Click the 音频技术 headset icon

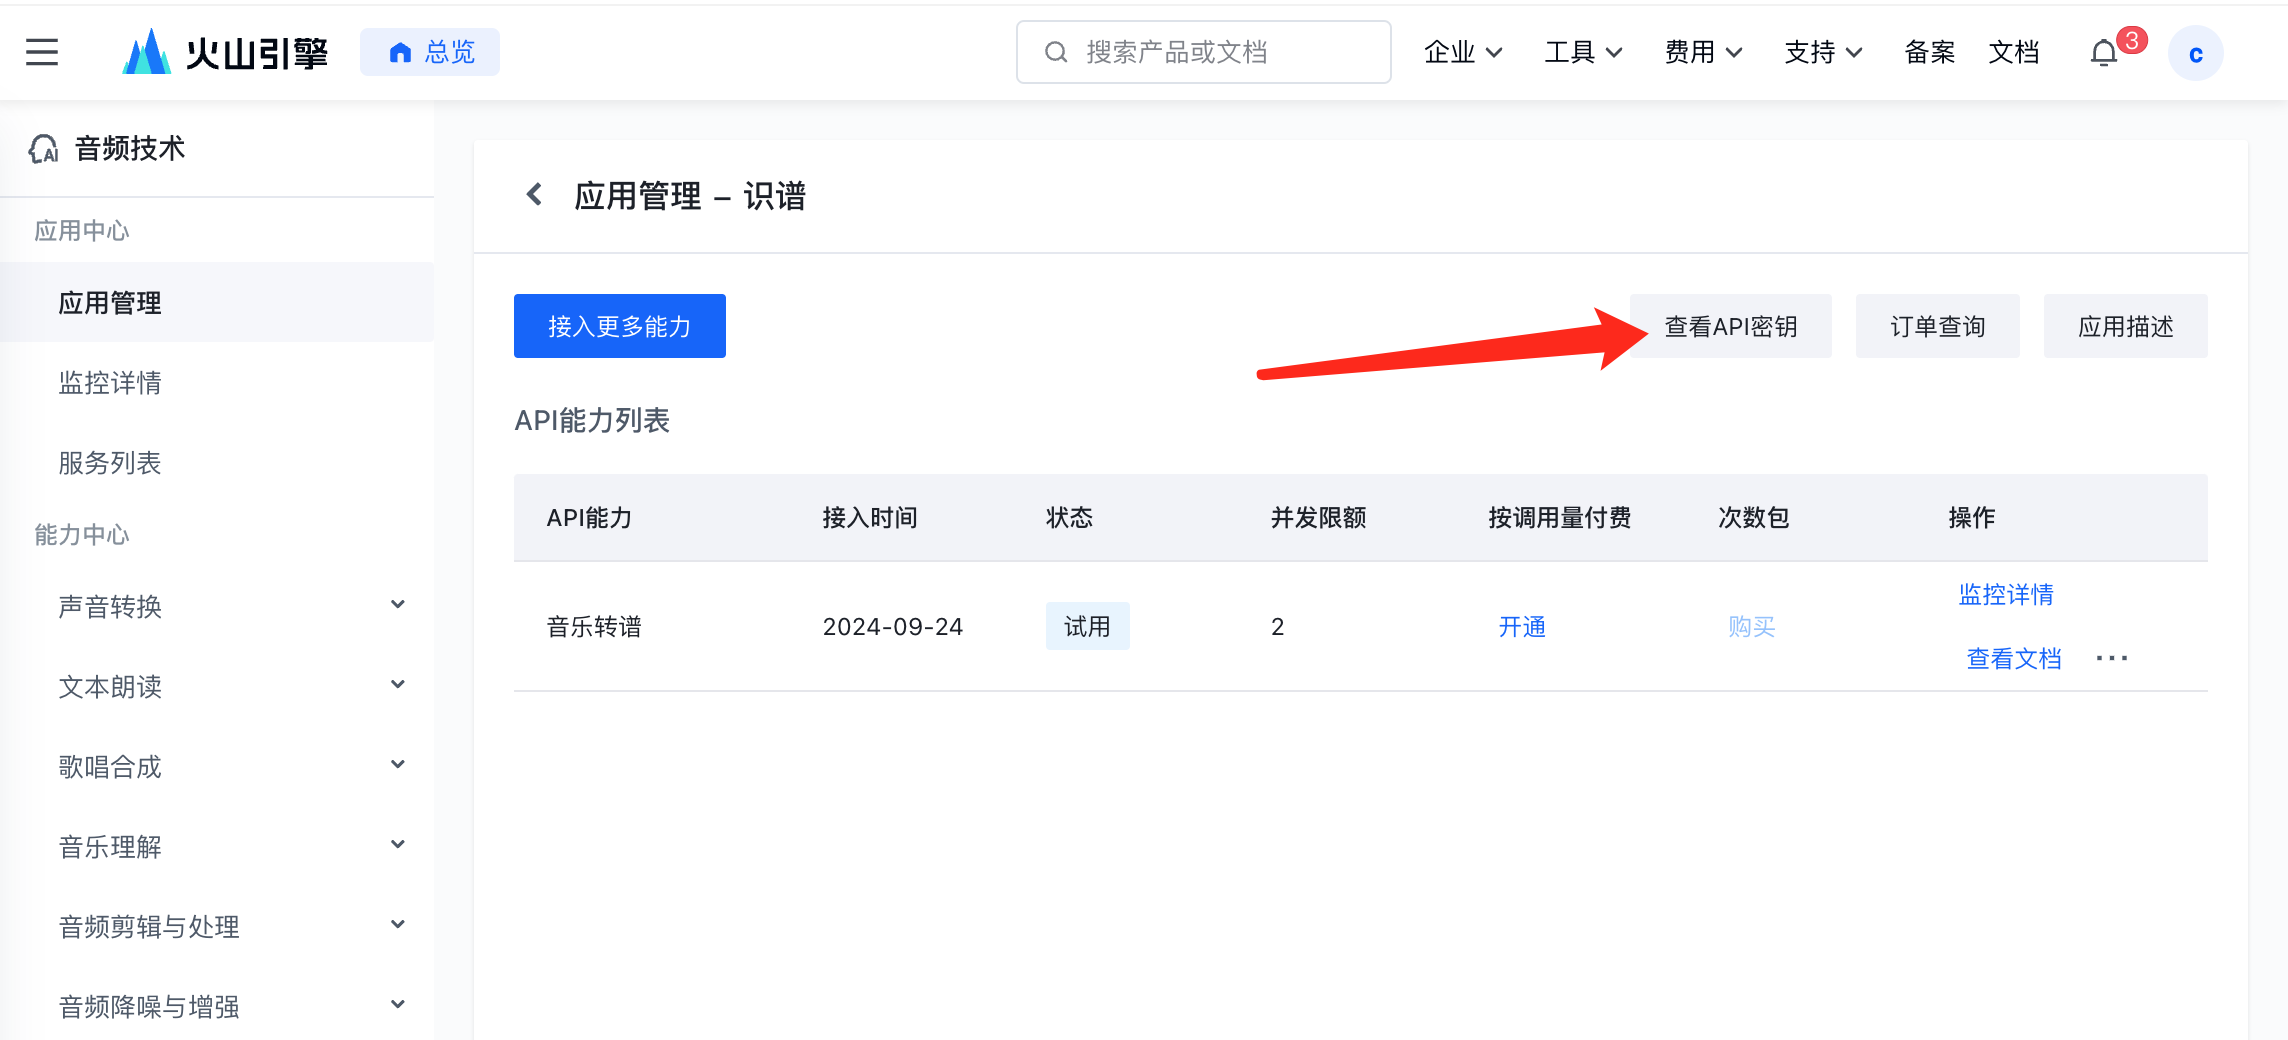(44, 149)
